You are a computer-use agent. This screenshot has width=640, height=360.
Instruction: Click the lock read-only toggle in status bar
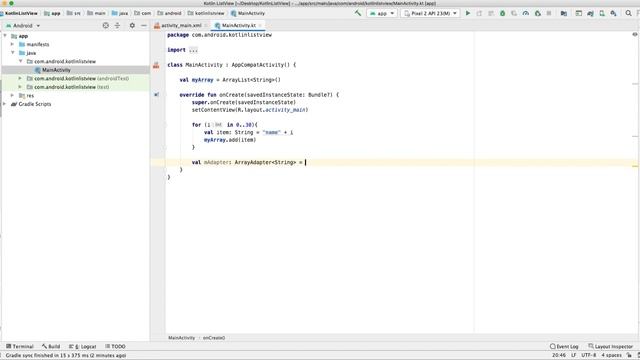629,355
